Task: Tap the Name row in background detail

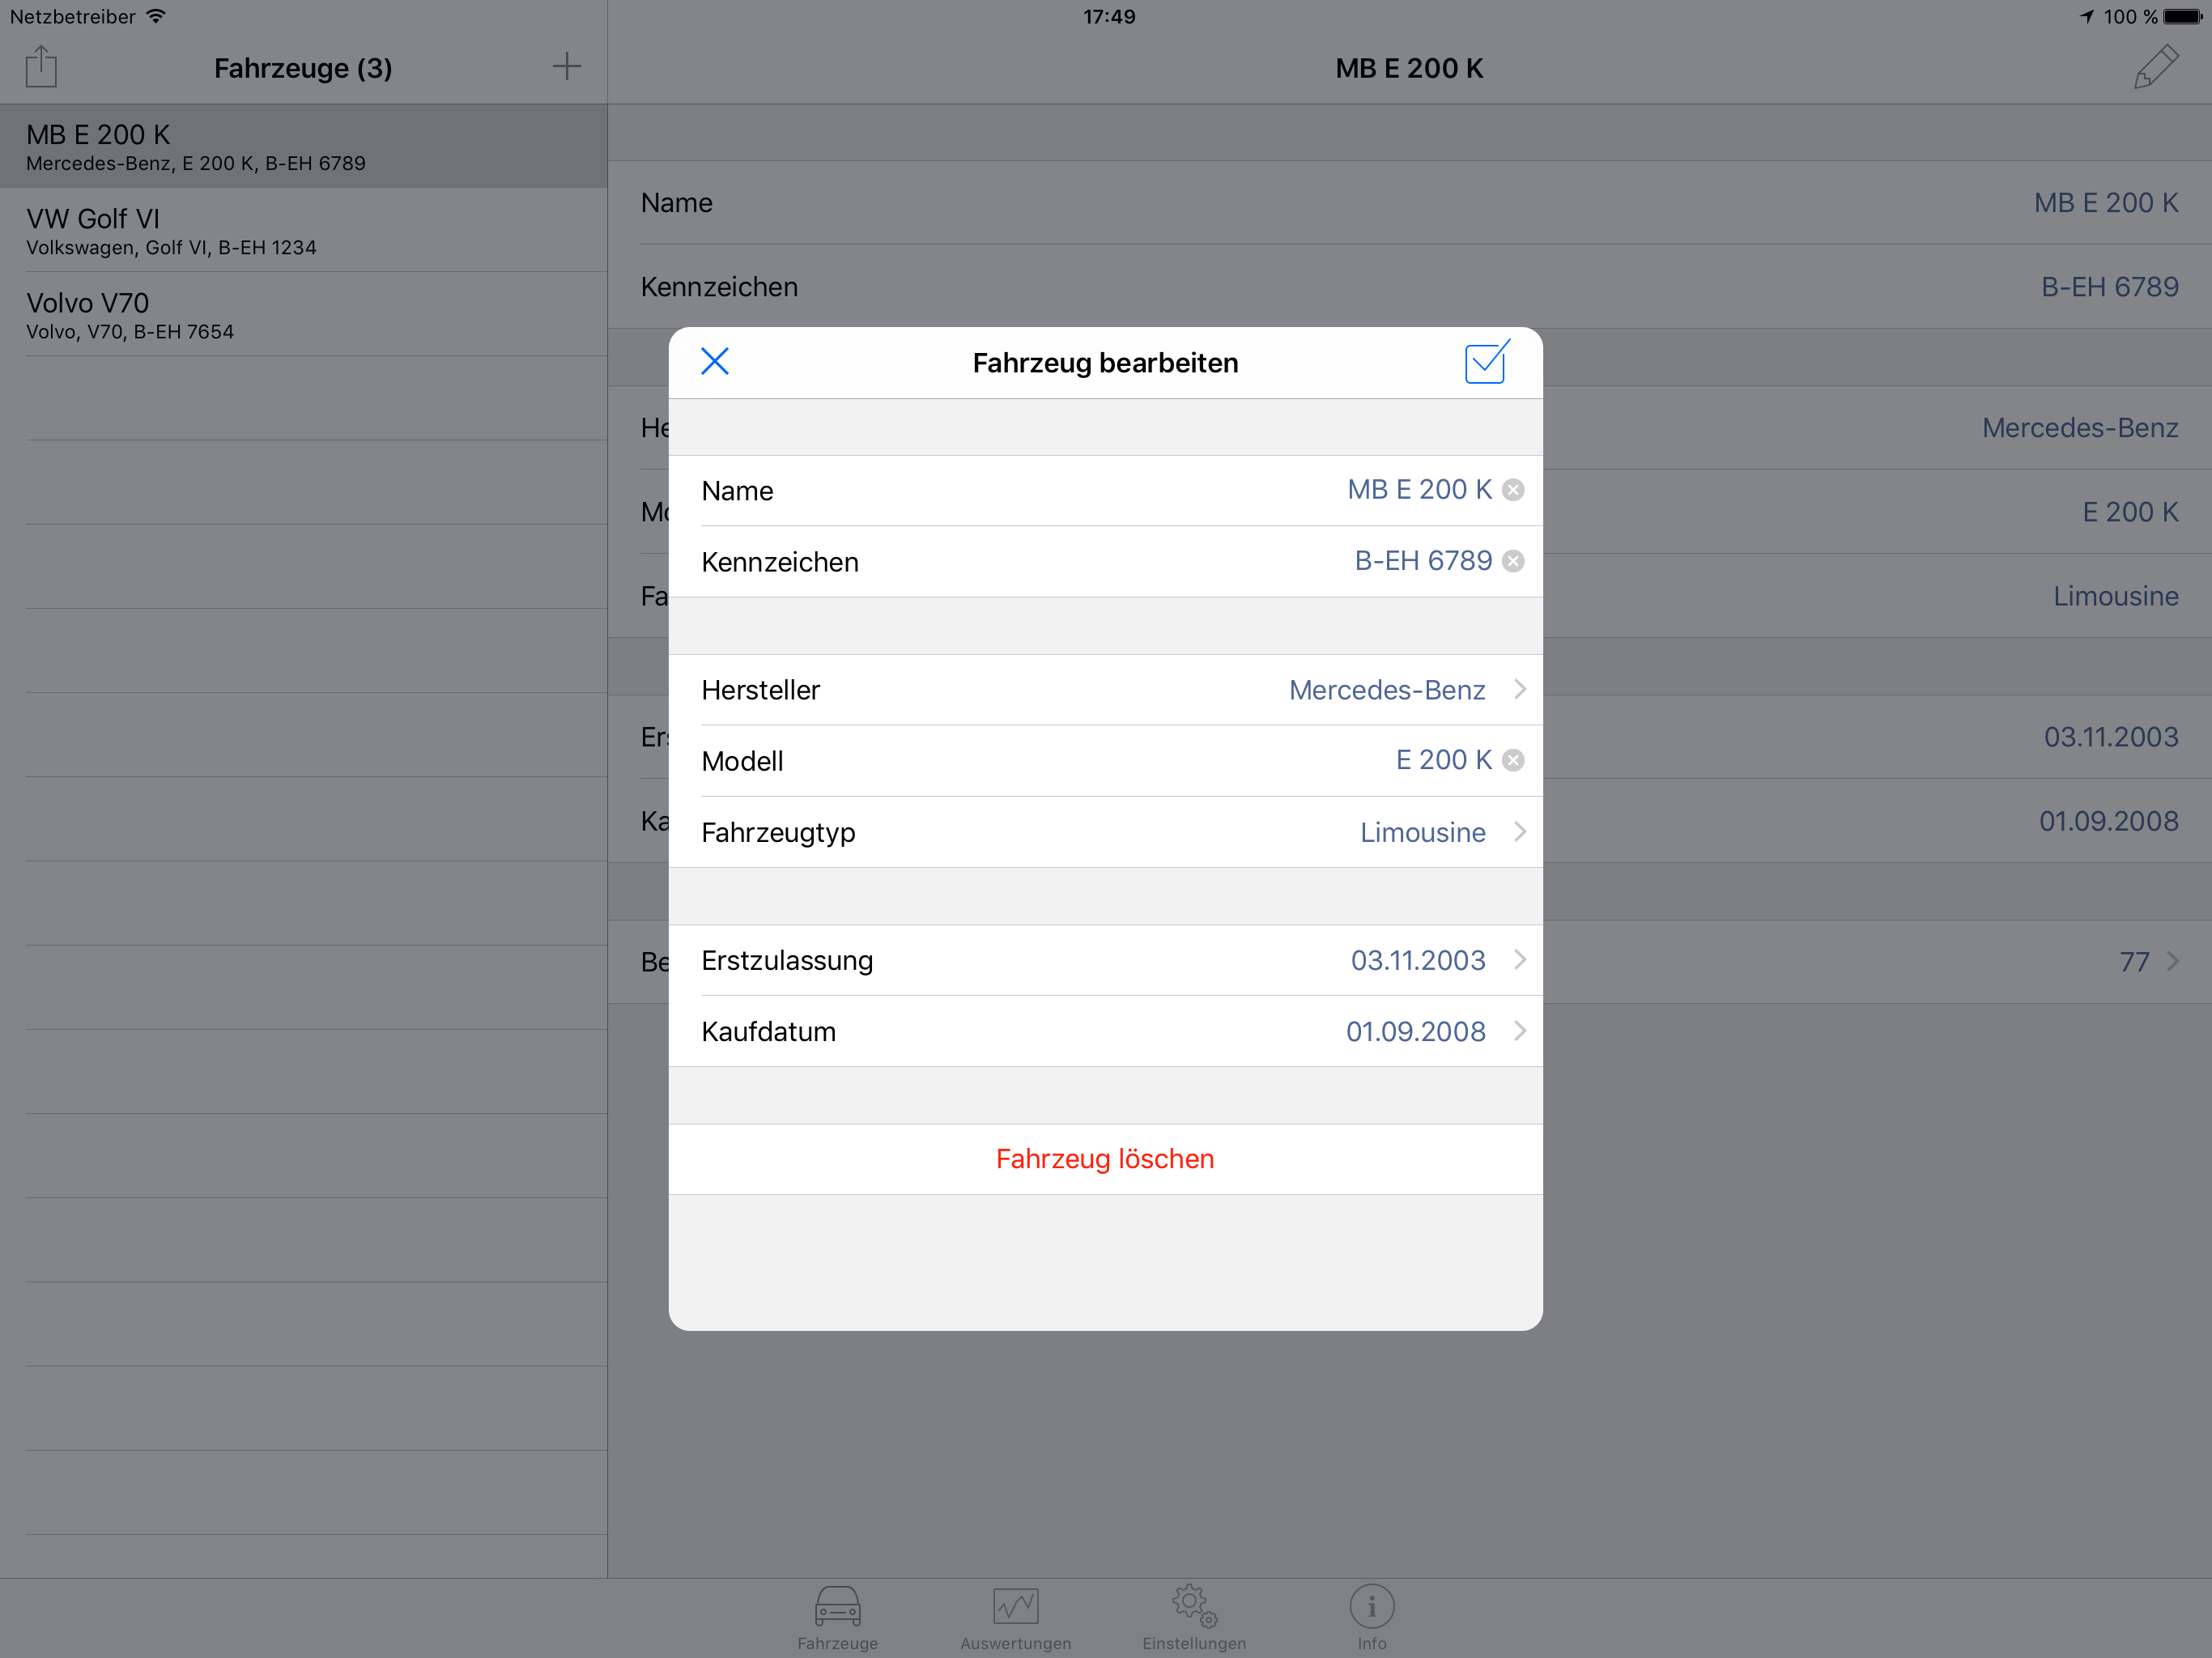Action: click(x=1410, y=203)
